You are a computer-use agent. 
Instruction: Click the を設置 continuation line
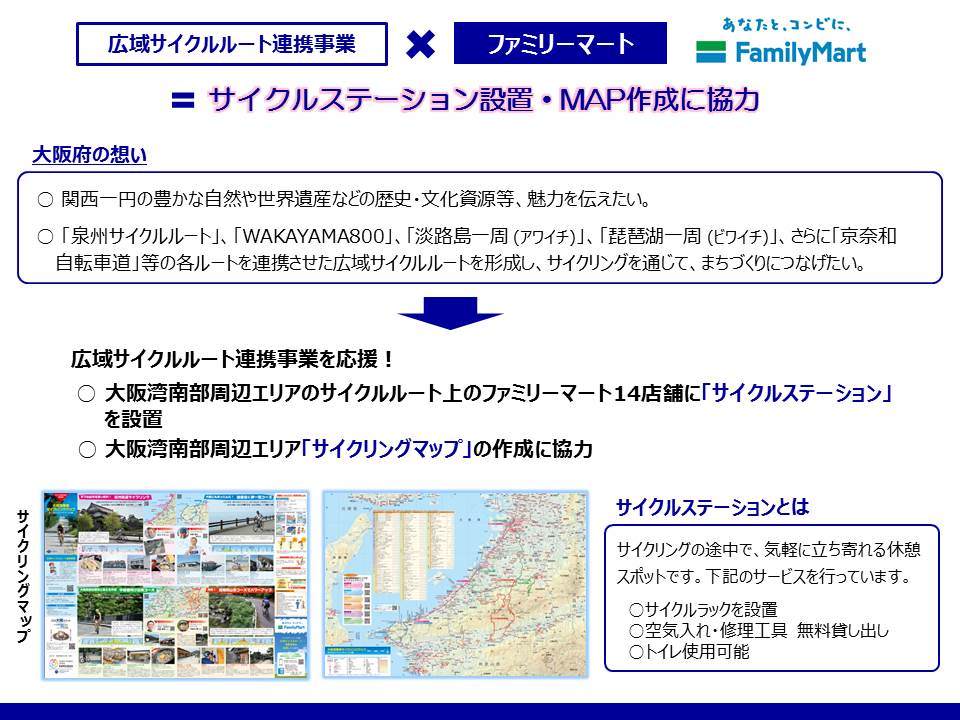pyautogui.click(x=133, y=419)
